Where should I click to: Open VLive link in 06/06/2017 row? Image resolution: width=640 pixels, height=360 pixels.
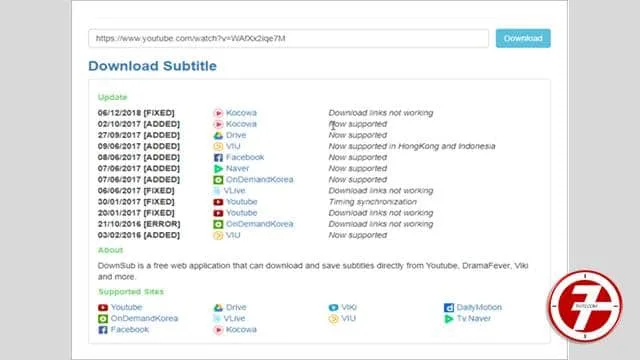(234, 191)
